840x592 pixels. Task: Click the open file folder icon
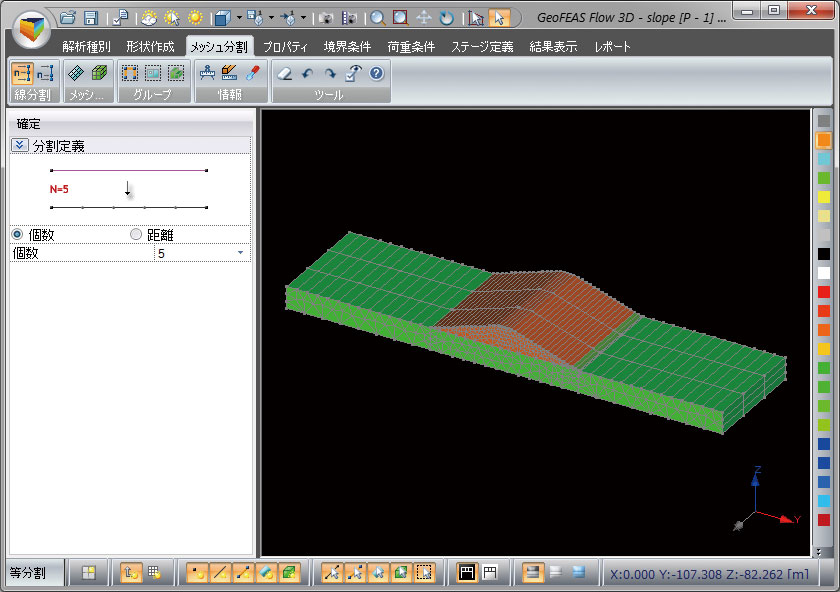[x=67, y=18]
